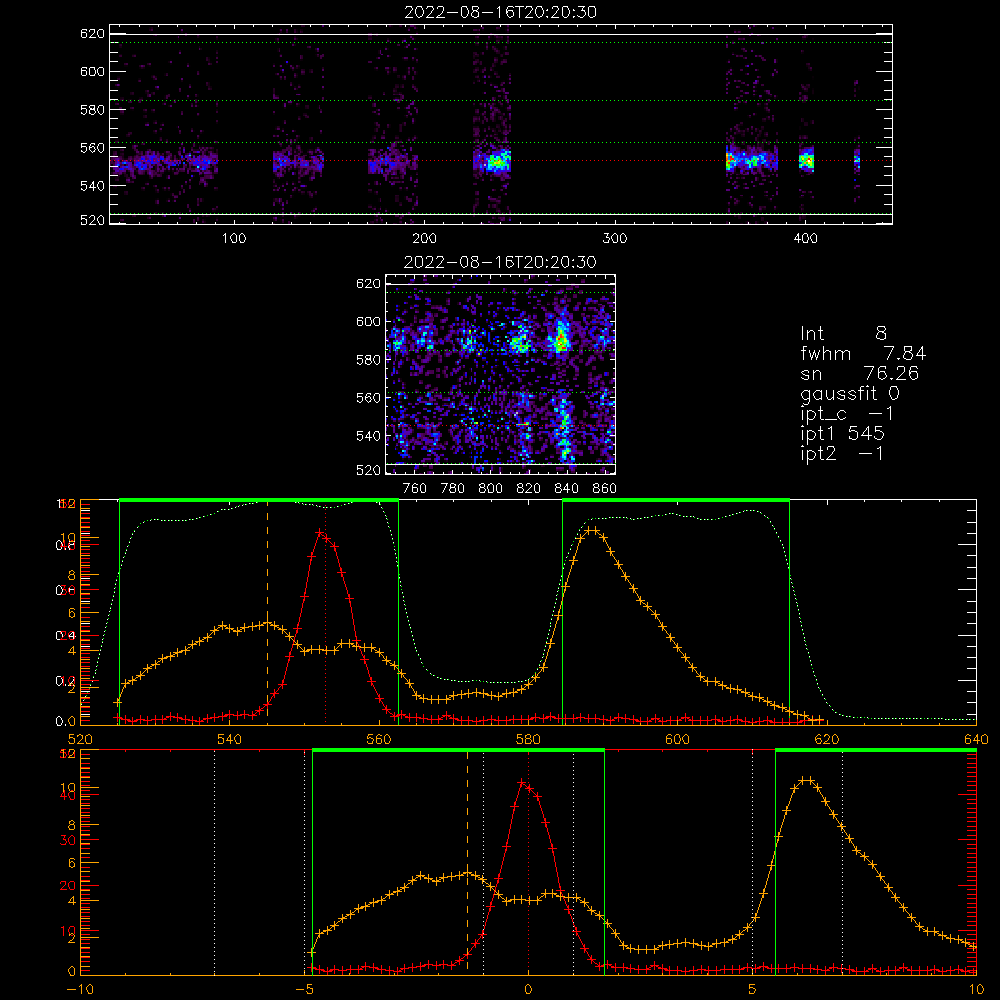Click x-axis label 820 on middle spectrogram
This screenshot has width=1000, height=1000.
529,489
